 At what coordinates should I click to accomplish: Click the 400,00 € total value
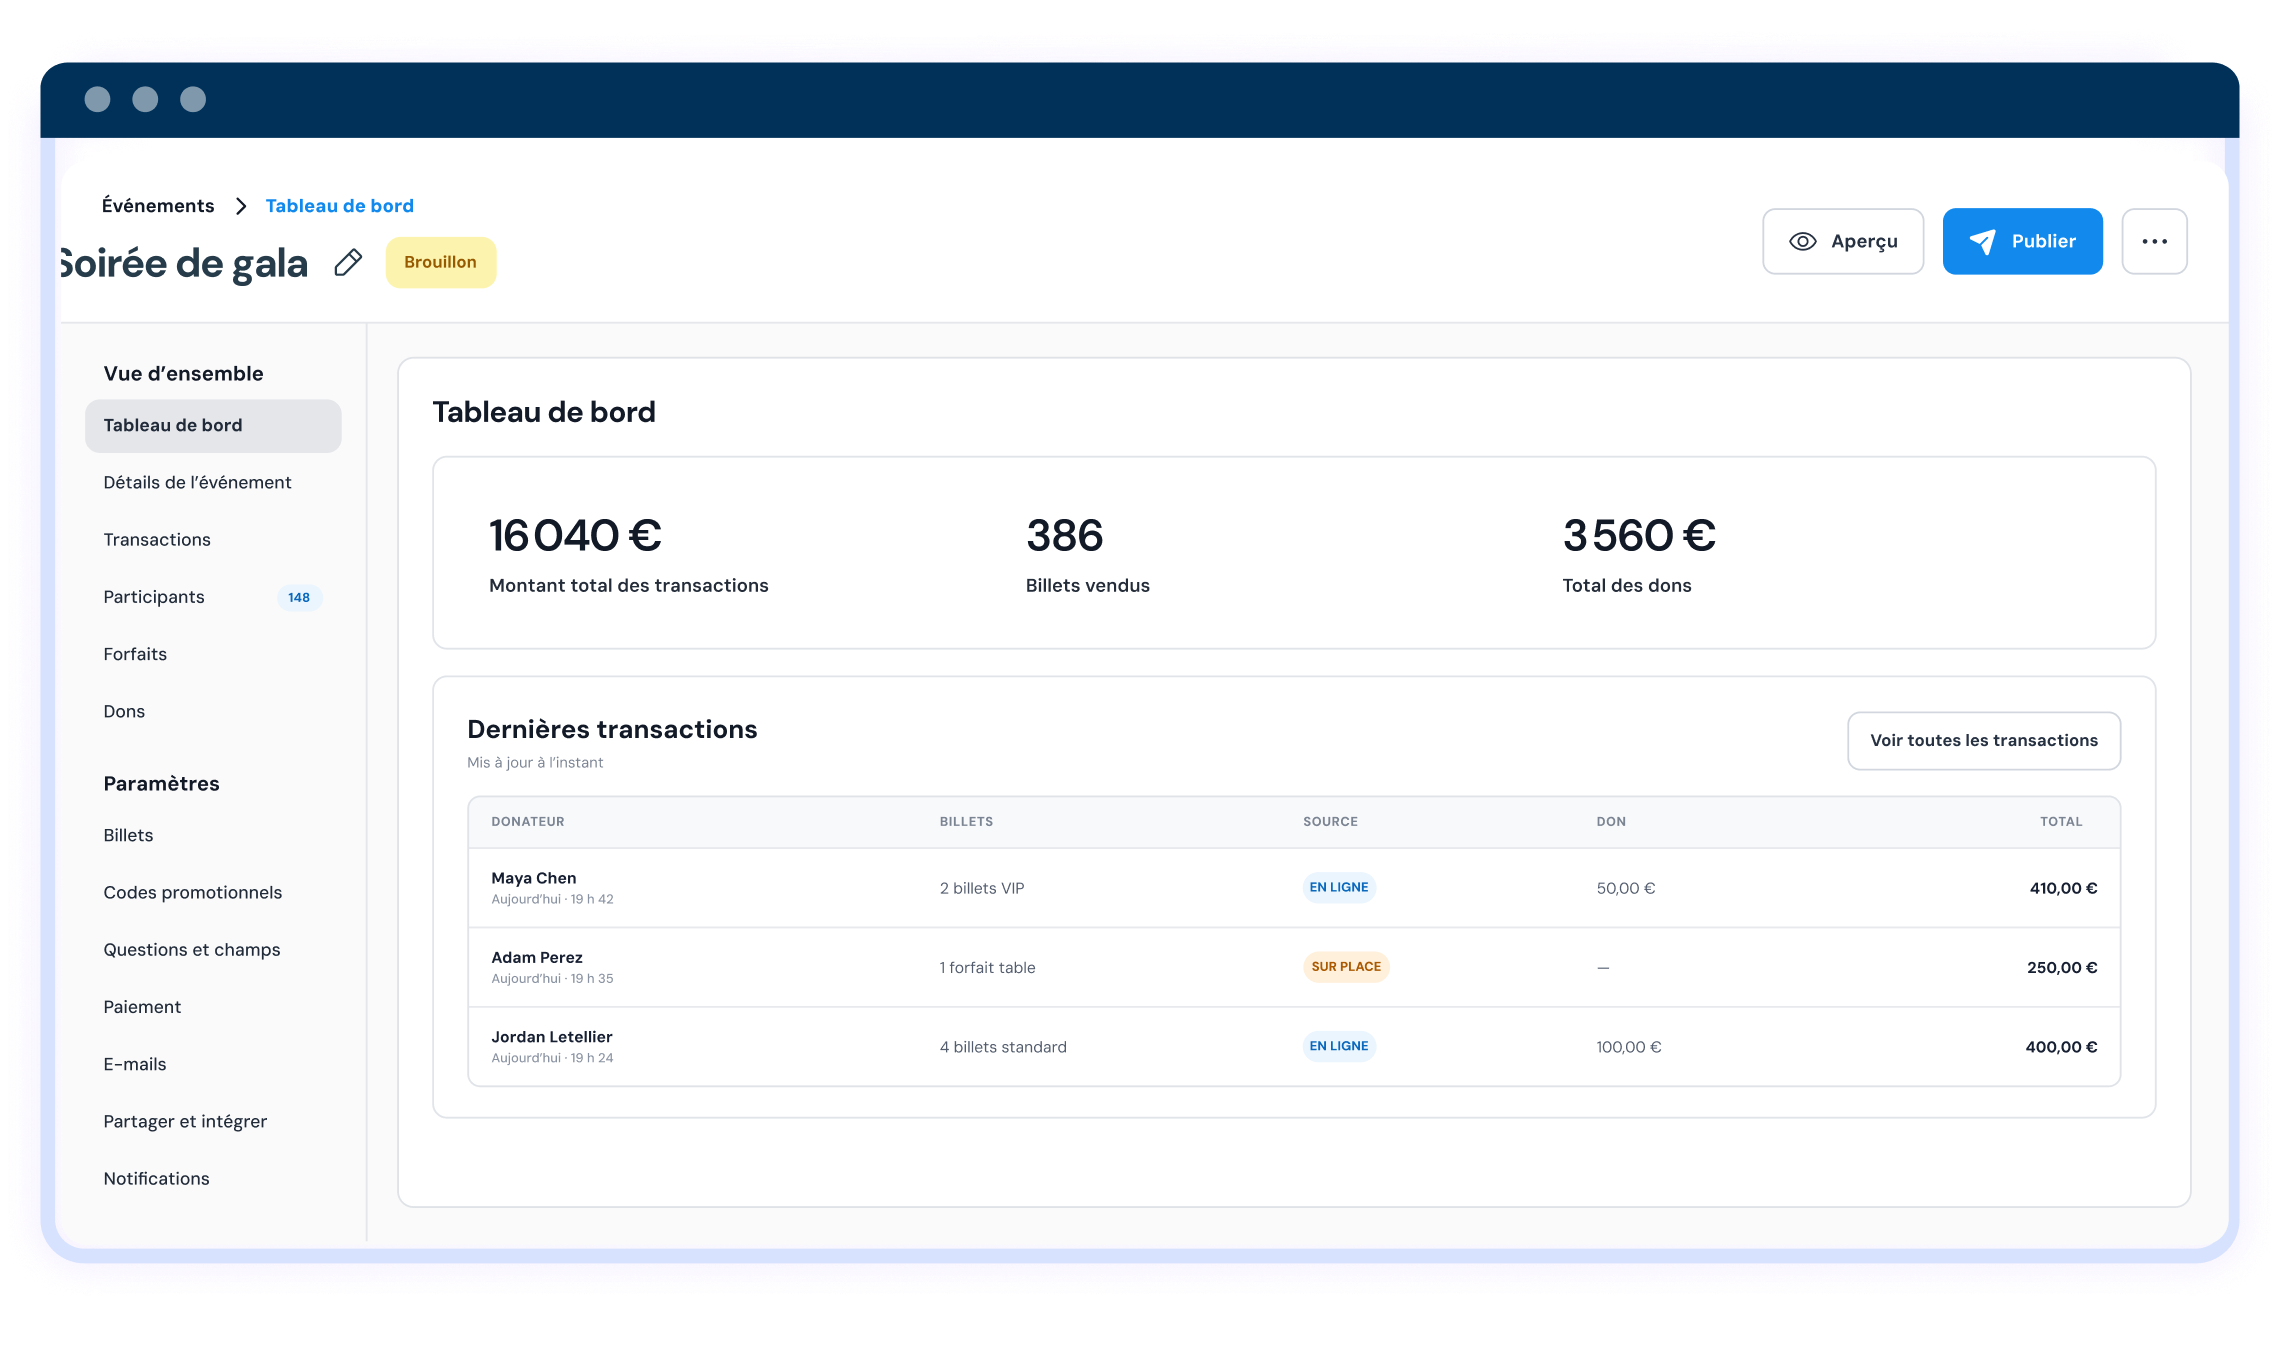click(x=2061, y=1047)
